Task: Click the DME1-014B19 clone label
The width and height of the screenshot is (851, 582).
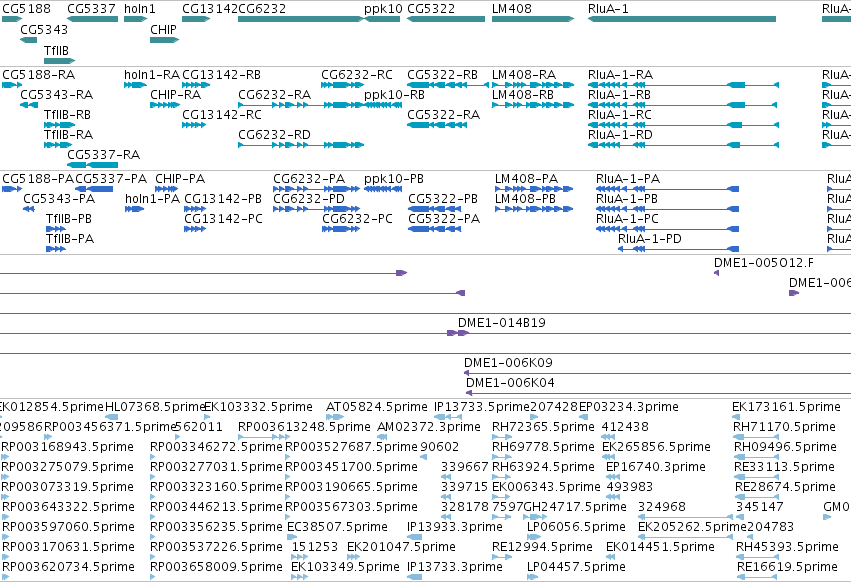Action: [x=501, y=322]
